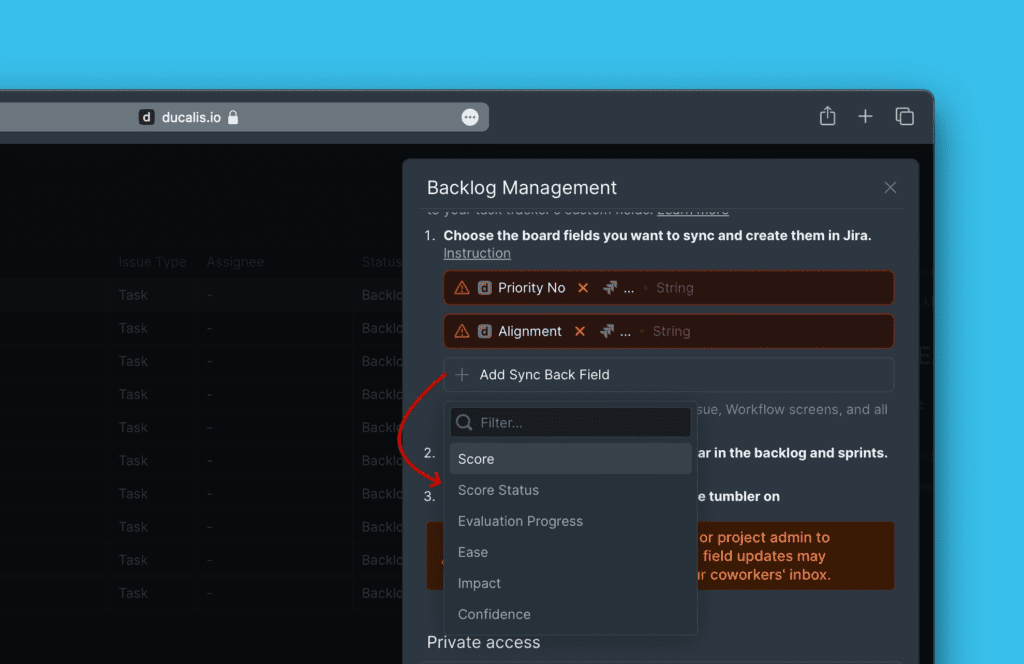Image resolution: width=1024 pixels, height=664 pixels.
Task: Select Score Status from the field list
Action: tap(498, 490)
